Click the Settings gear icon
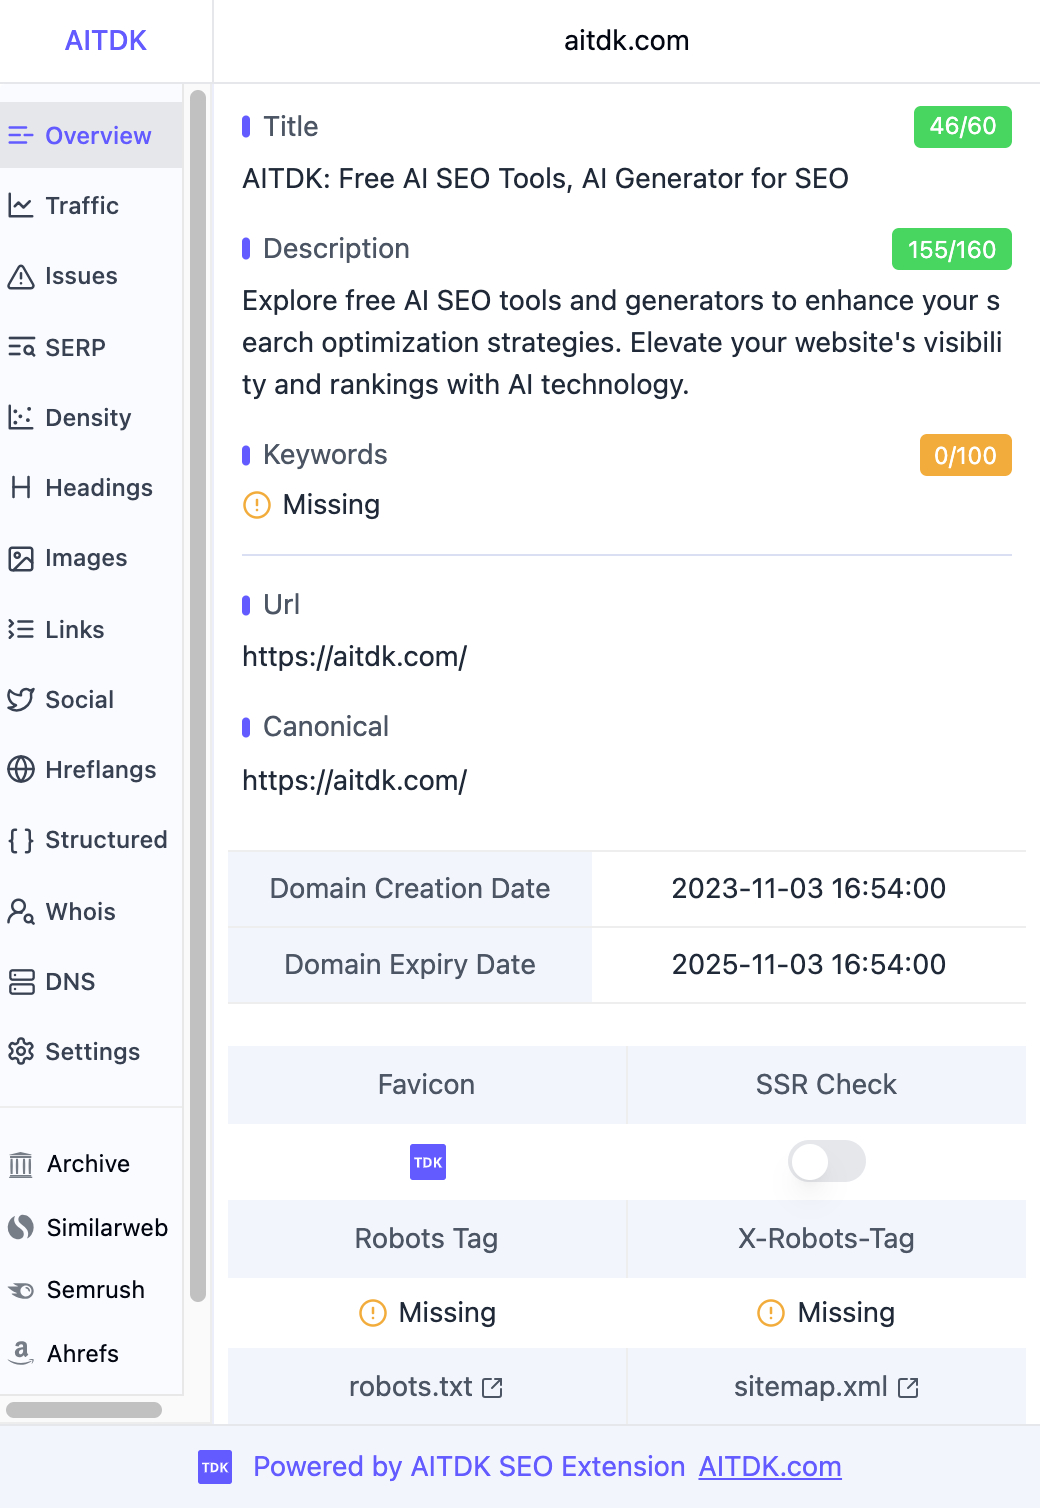This screenshot has width=1040, height=1508. (20, 1051)
